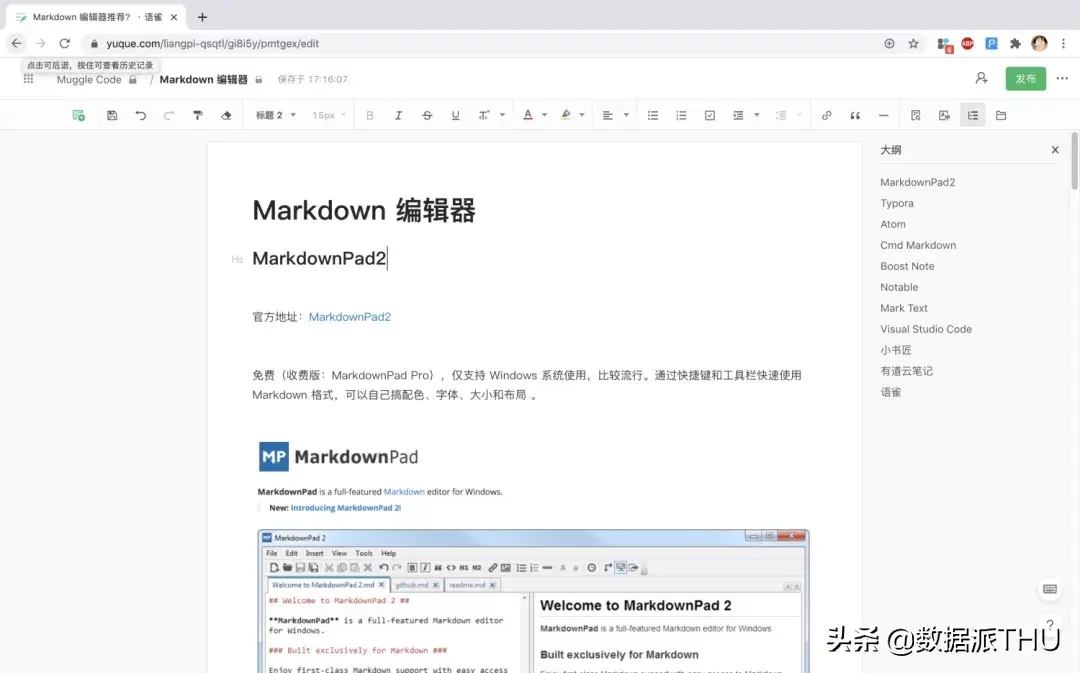The height and width of the screenshot is (673, 1080).
Task: Insert a hyperlink with link icon
Action: 827,115
